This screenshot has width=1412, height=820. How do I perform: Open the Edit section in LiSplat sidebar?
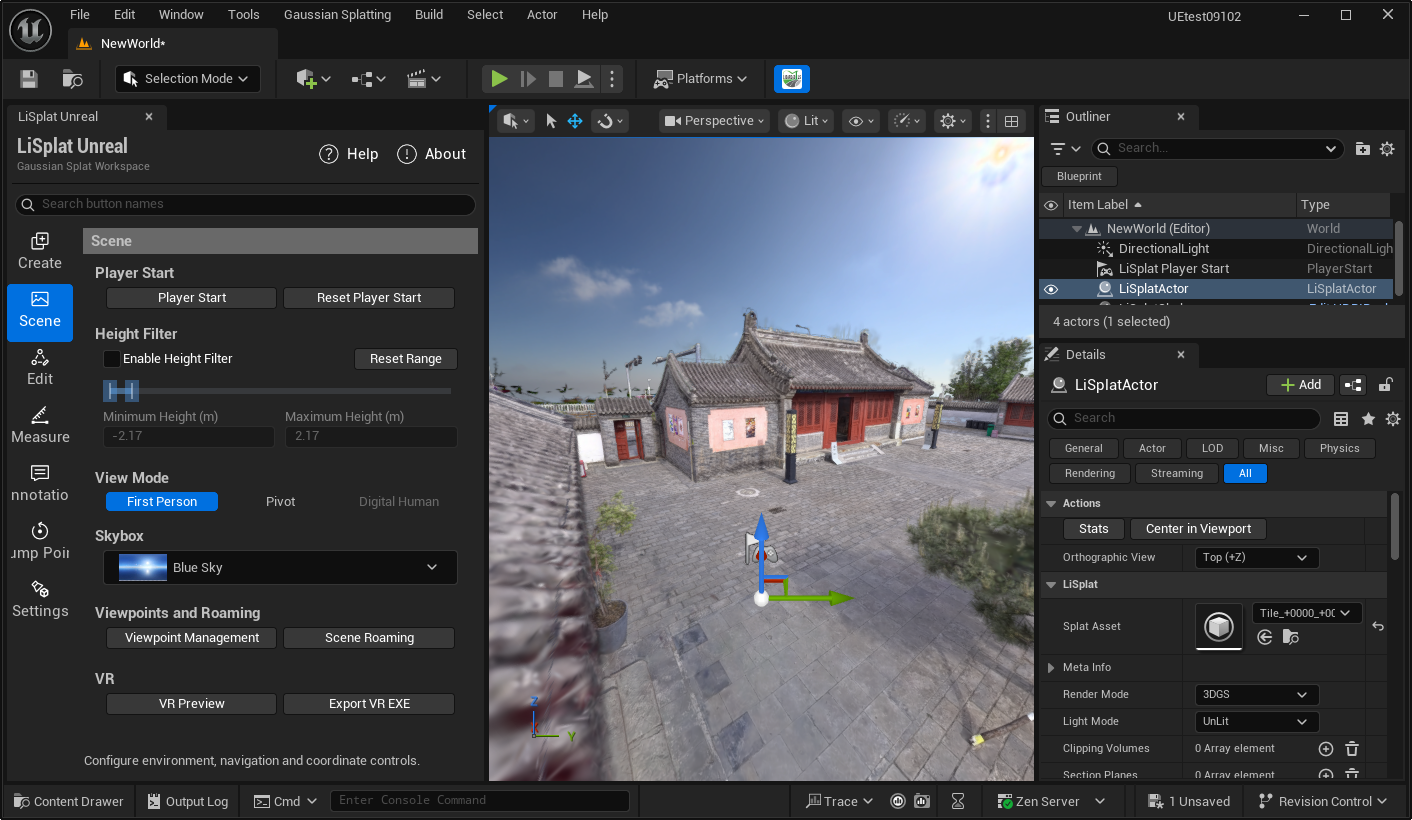40,367
